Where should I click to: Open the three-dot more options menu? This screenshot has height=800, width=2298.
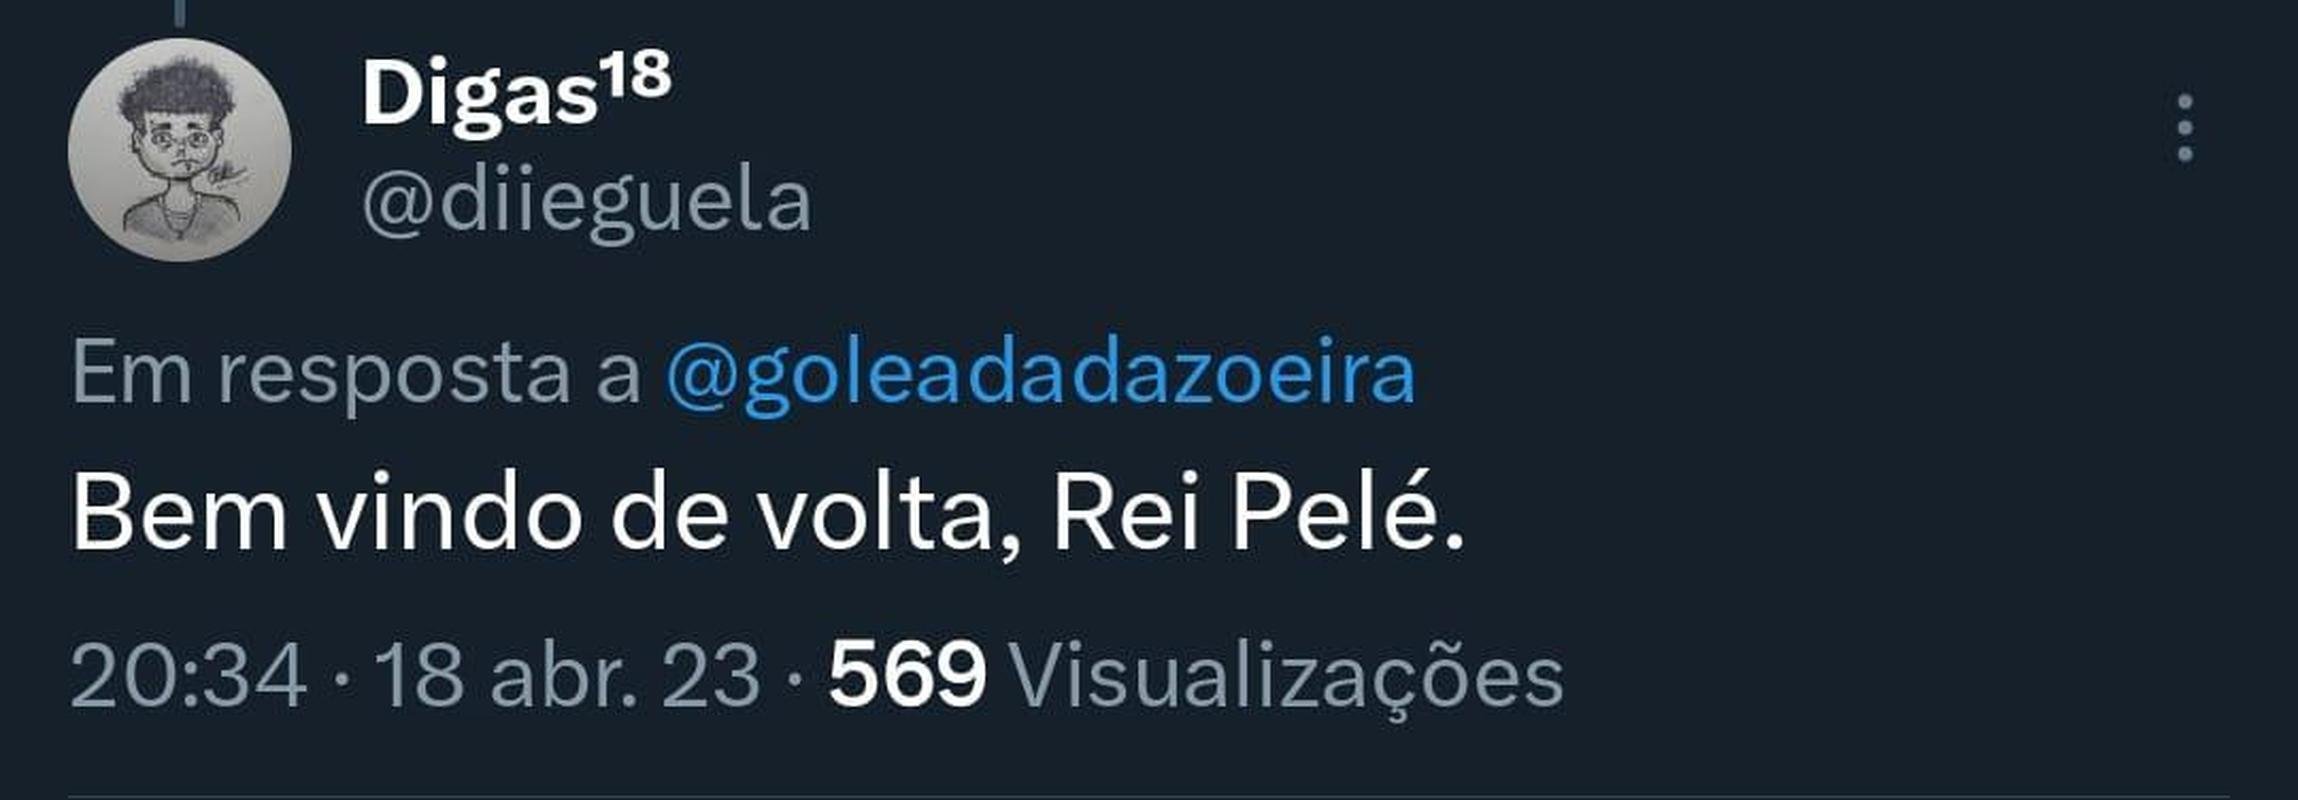pyautogui.click(x=2184, y=128)
